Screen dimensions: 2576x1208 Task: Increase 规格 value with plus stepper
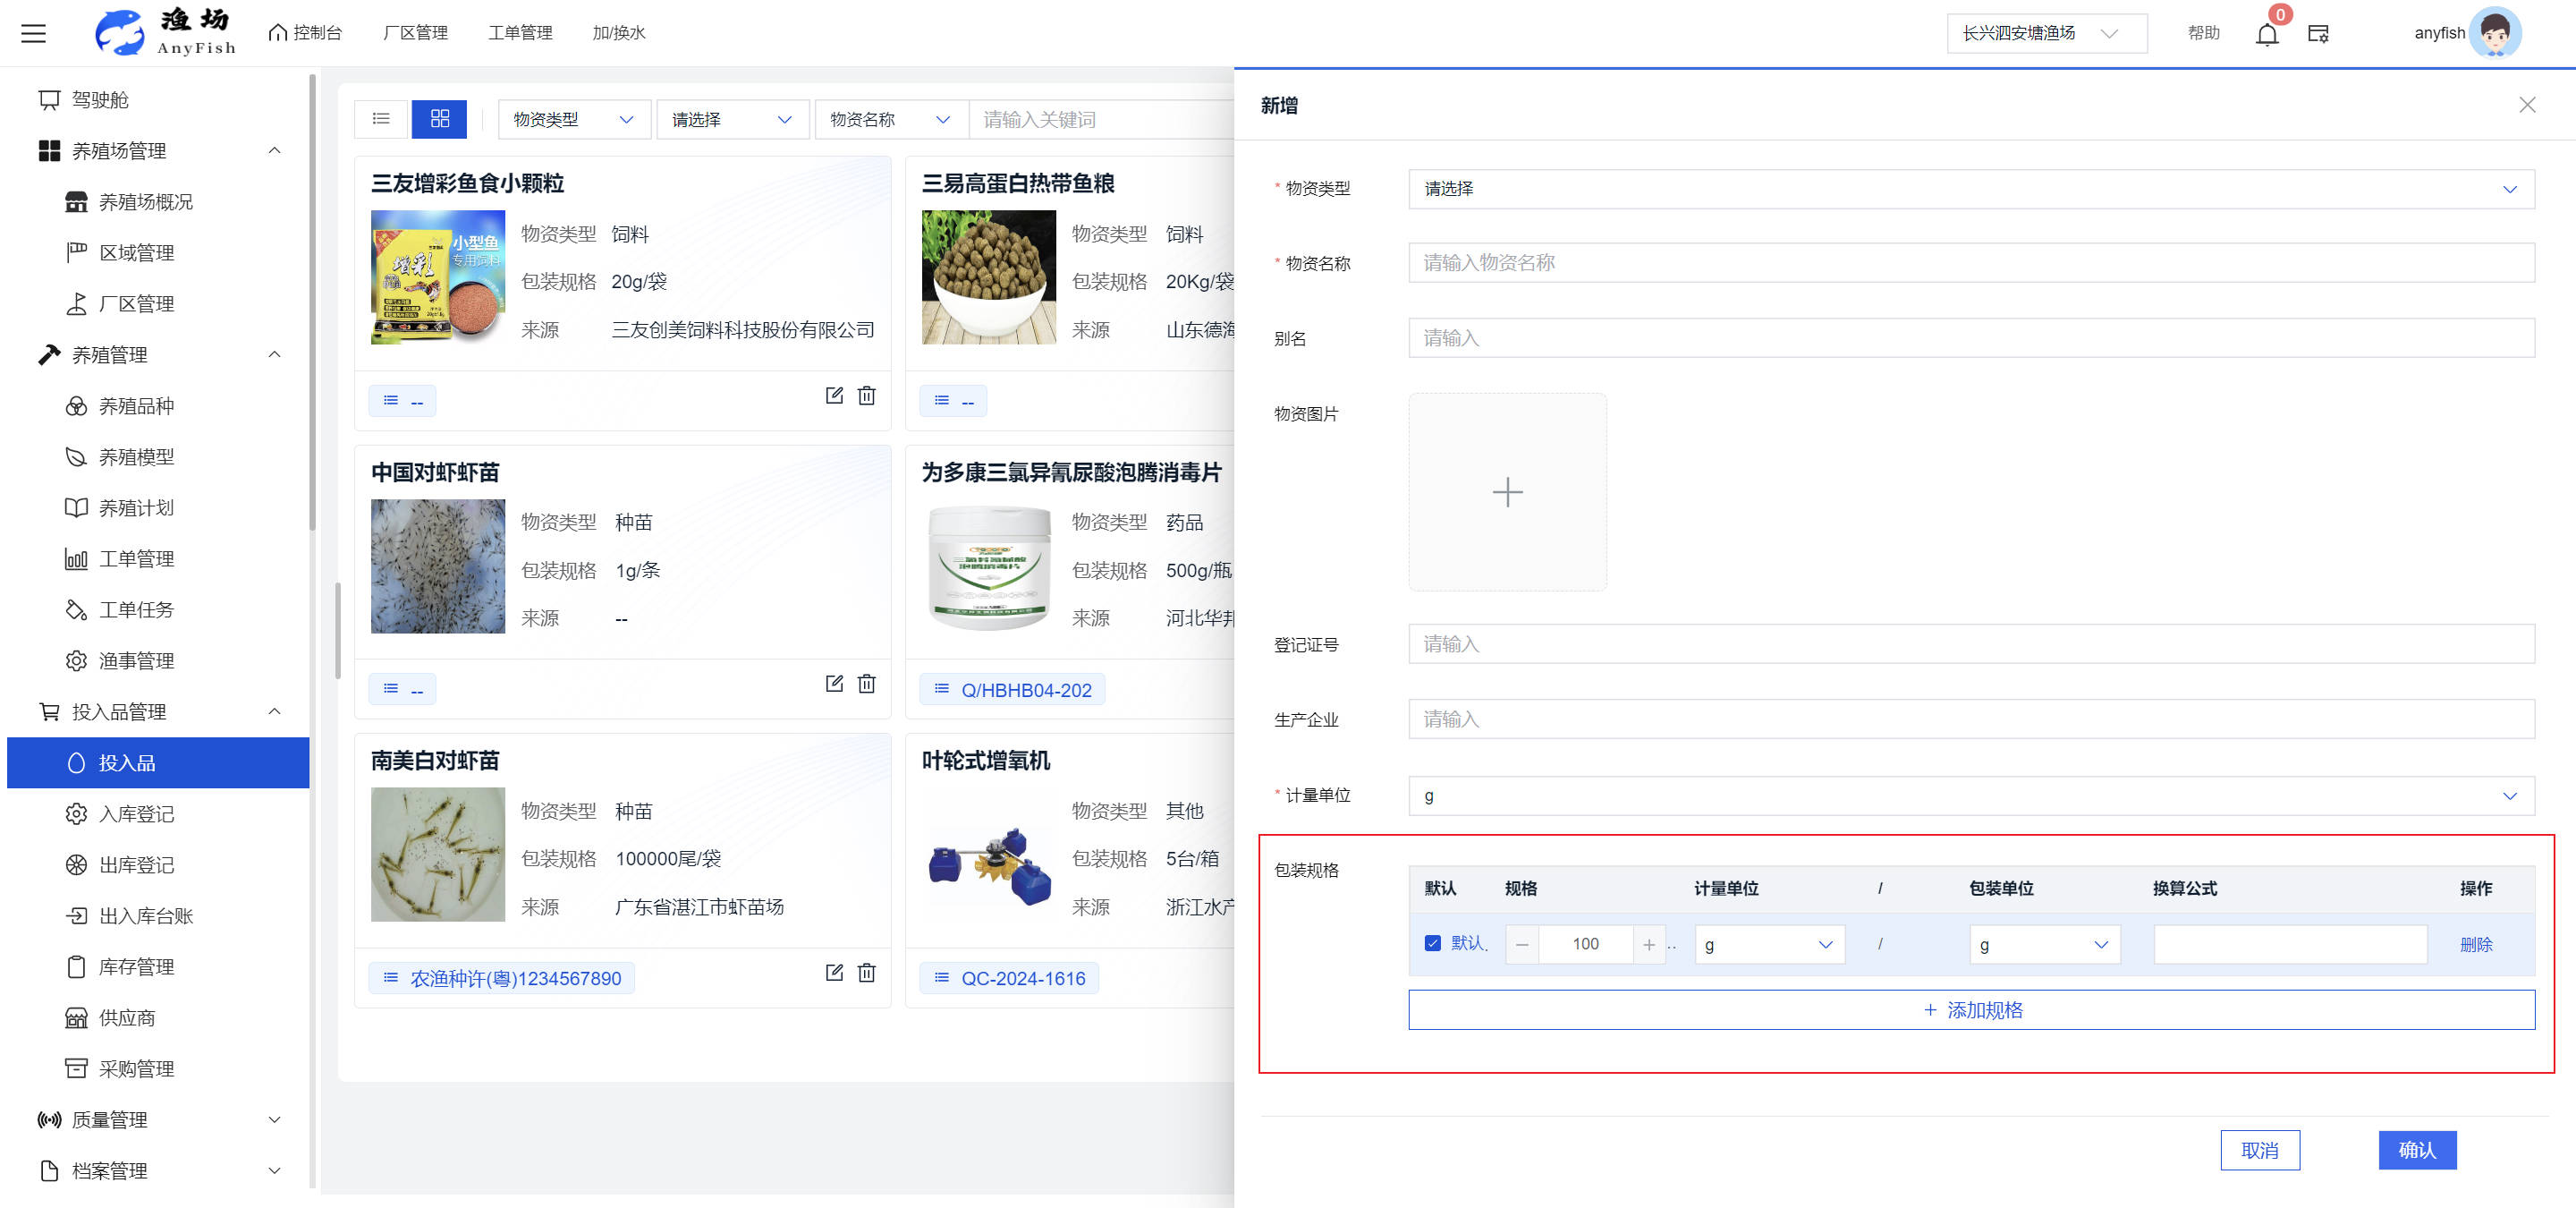click(x=1648, y=944)
